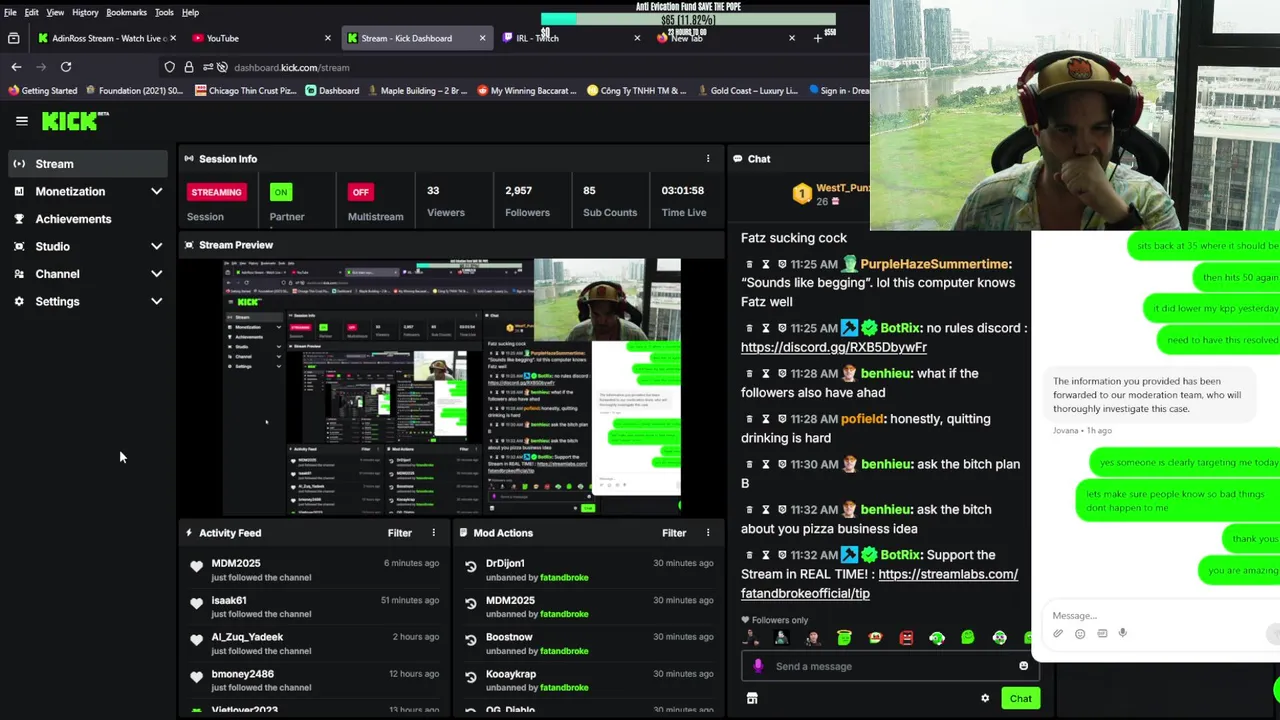Click the Stream Preview thumbnail
The height and width of the screenshot is (720, 1280).
click(x=452, y=387)
